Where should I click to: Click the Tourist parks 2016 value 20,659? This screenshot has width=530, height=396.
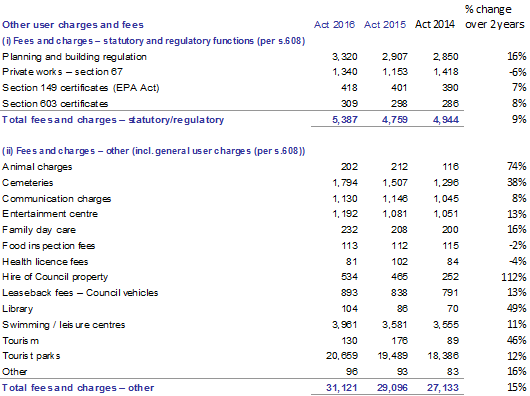click(x=342, y=356)
